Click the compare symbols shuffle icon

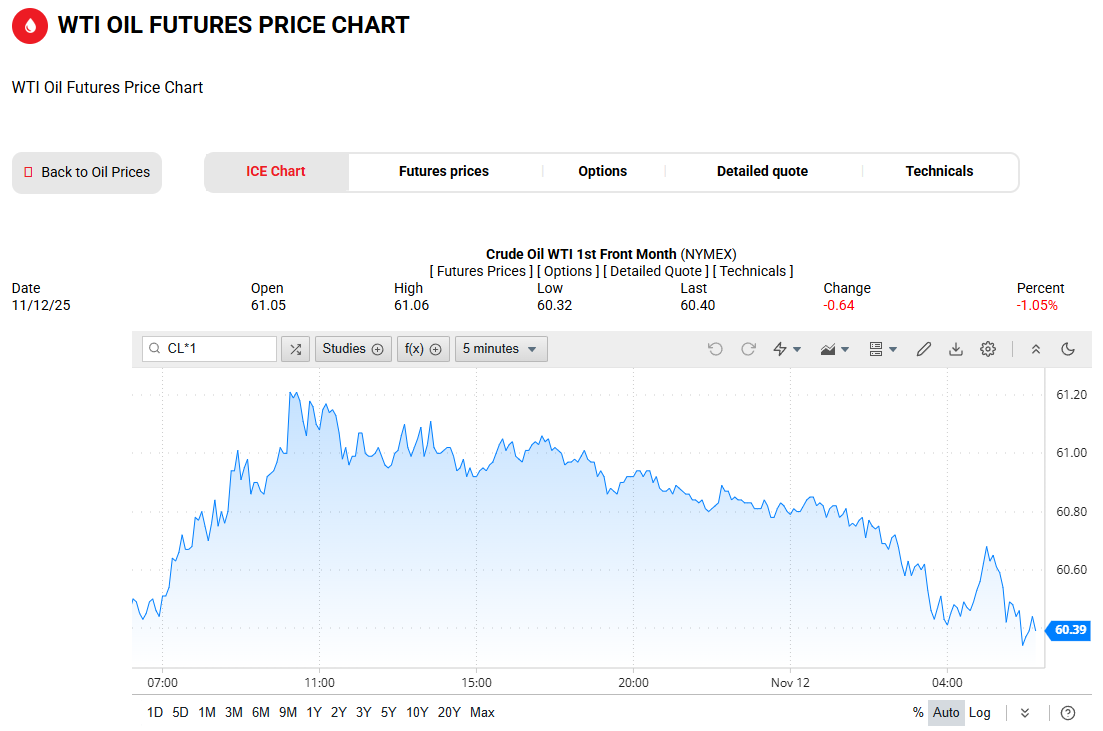point(295,349)
